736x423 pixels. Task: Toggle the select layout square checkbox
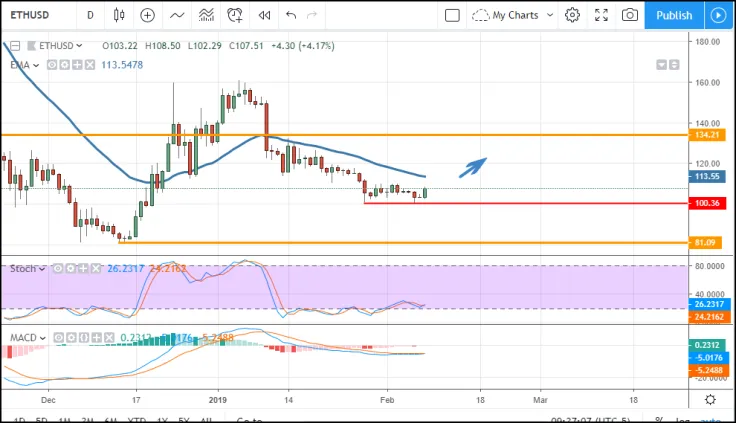(452, 15)
